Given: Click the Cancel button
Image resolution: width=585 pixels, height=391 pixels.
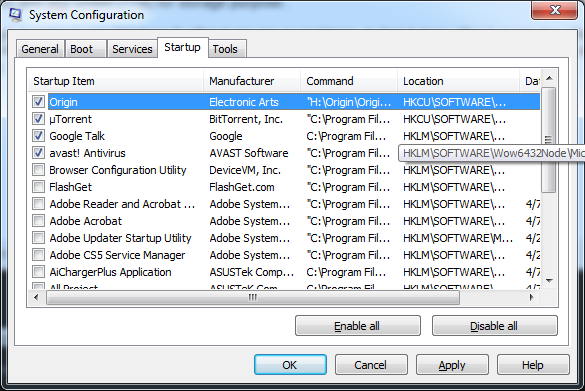Looking at the screenshot, I should pos(371,365).
